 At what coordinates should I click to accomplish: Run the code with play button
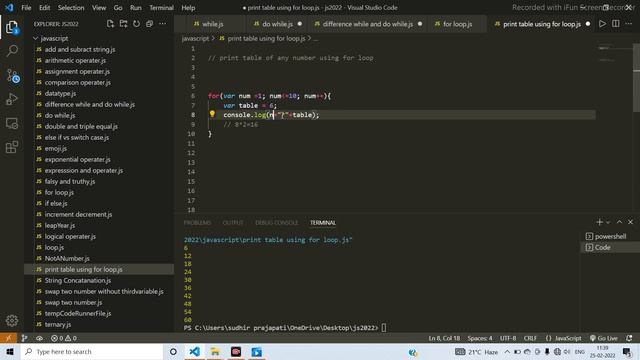click(602, 24)
